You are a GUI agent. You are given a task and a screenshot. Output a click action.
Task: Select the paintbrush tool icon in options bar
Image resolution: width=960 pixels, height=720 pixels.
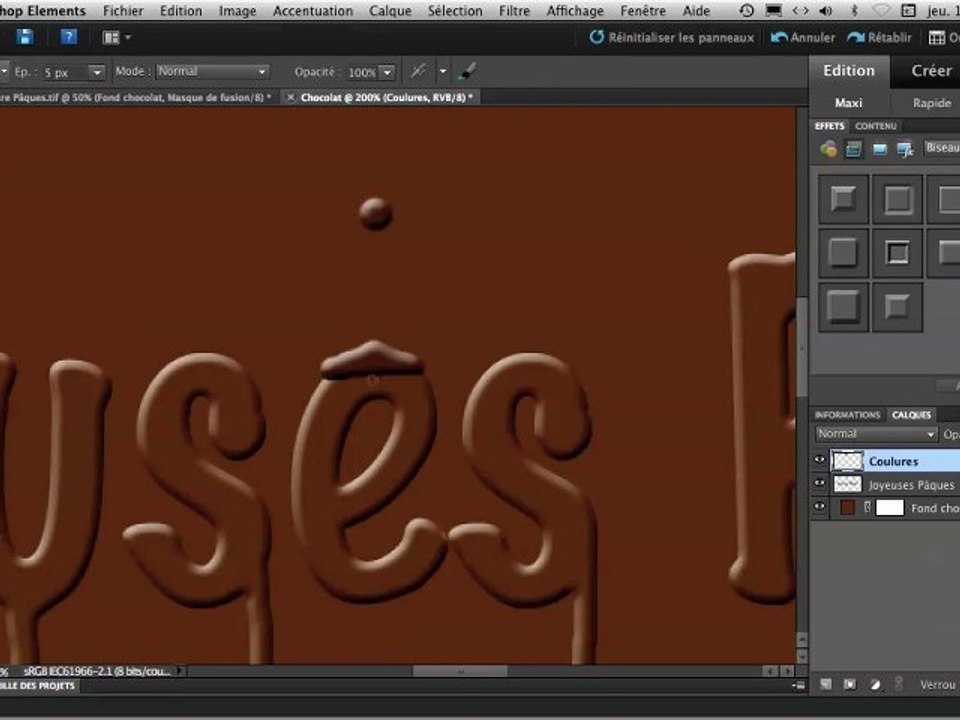(x=467, y=72)
